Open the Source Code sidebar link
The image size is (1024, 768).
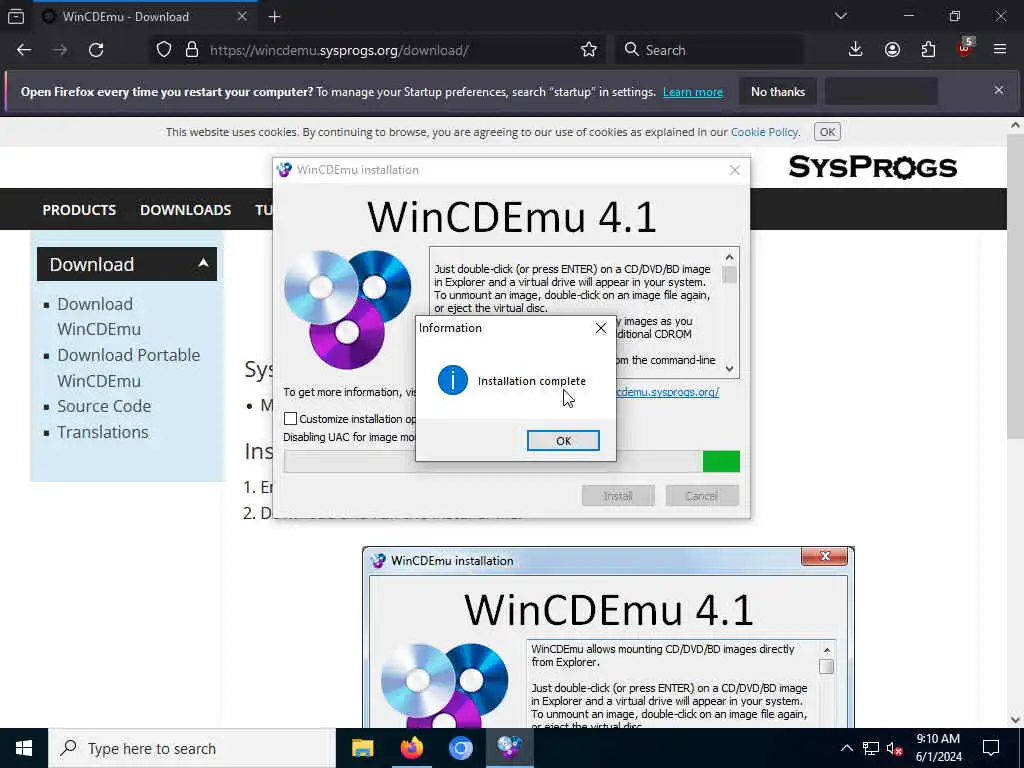104,406
